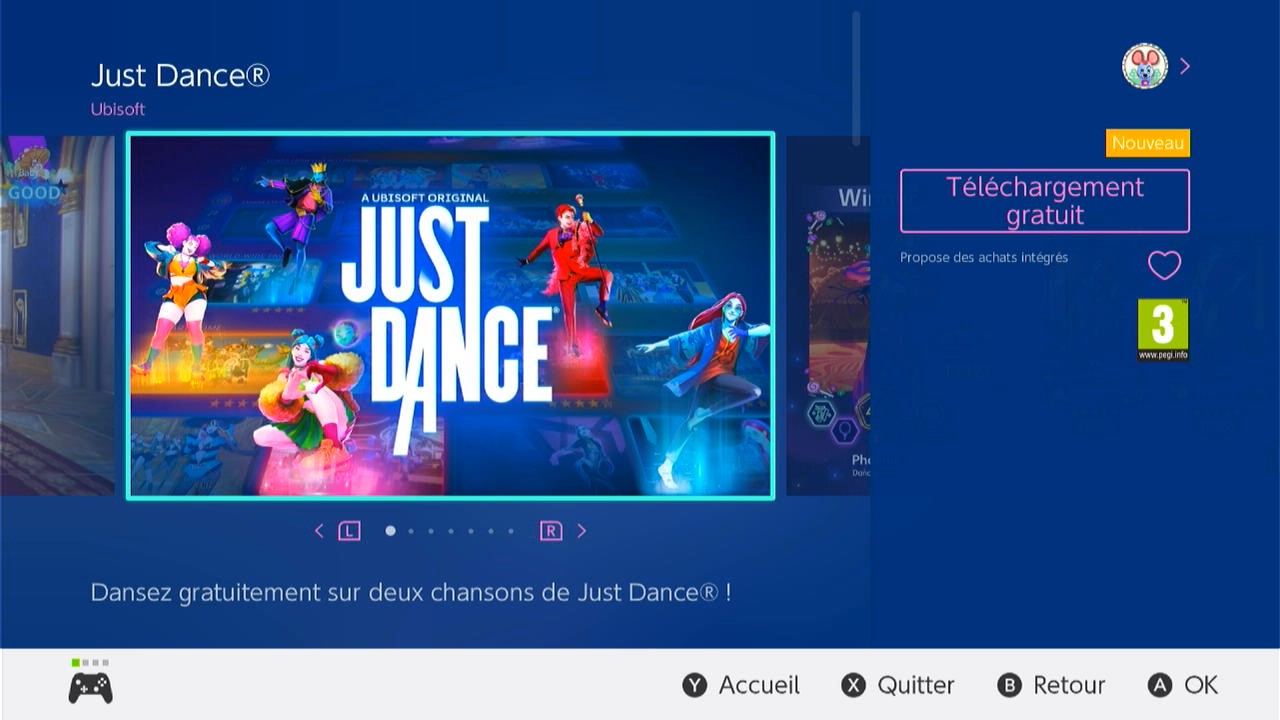1280x720 pixels.
Task: Click the controller icon in footer
Action: [90, 688]
